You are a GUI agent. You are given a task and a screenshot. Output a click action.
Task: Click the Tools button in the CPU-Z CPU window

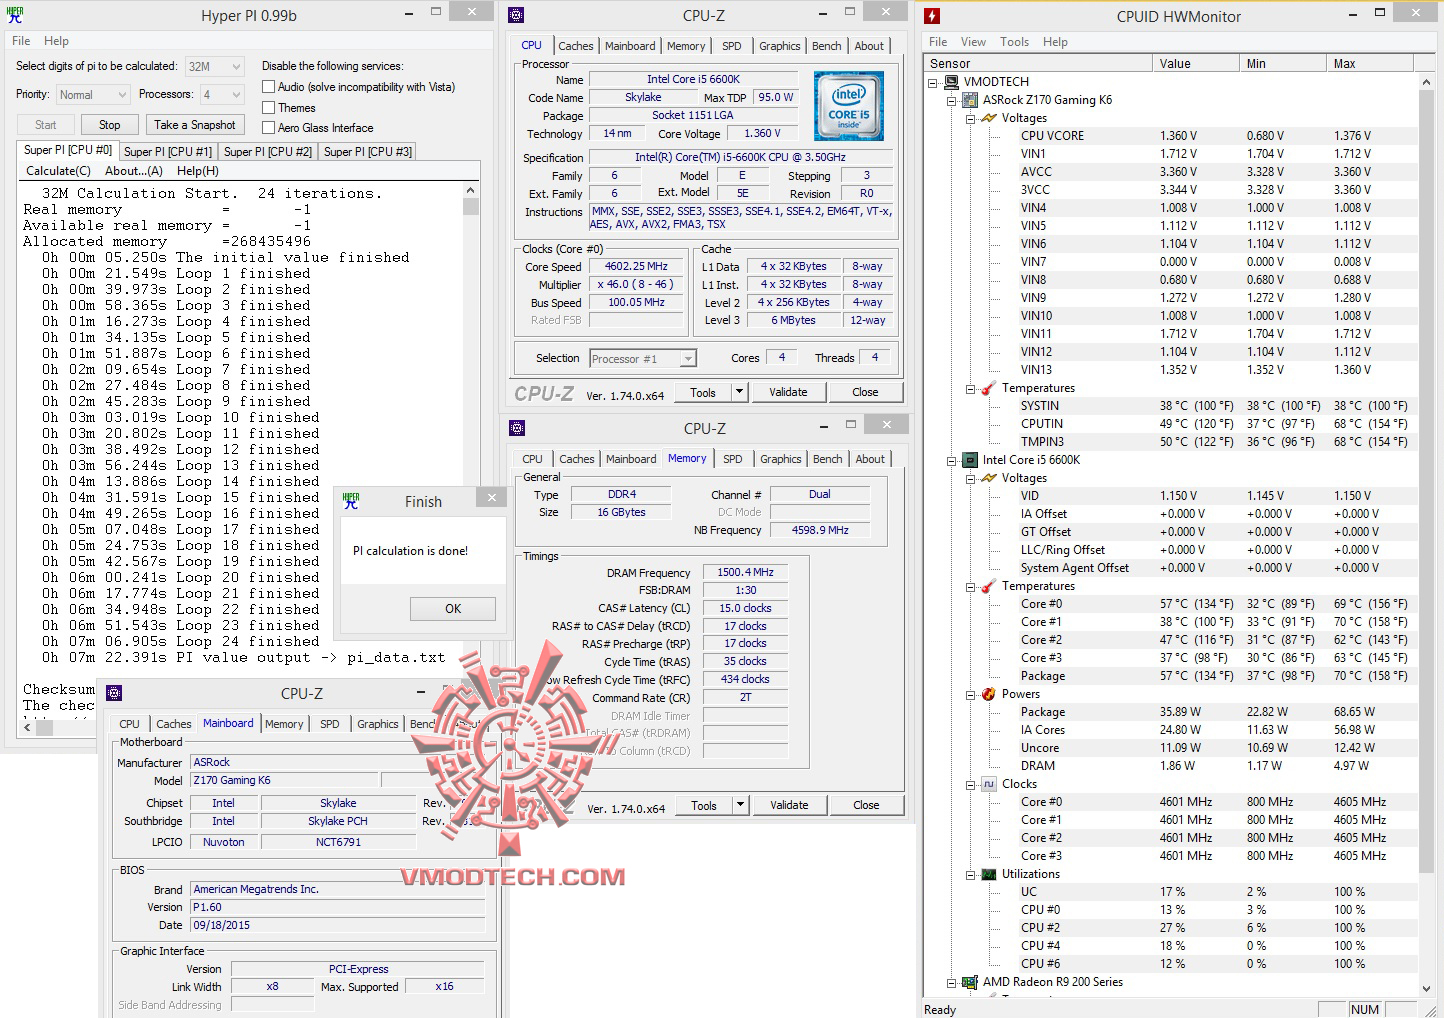pos(703,392)
